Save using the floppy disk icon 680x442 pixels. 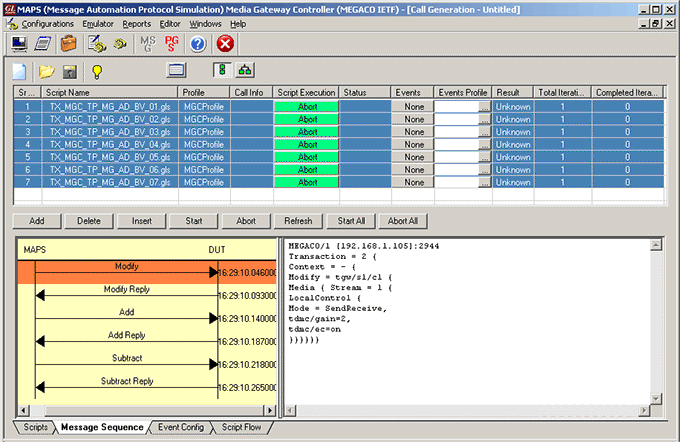(x=70, y=72)
